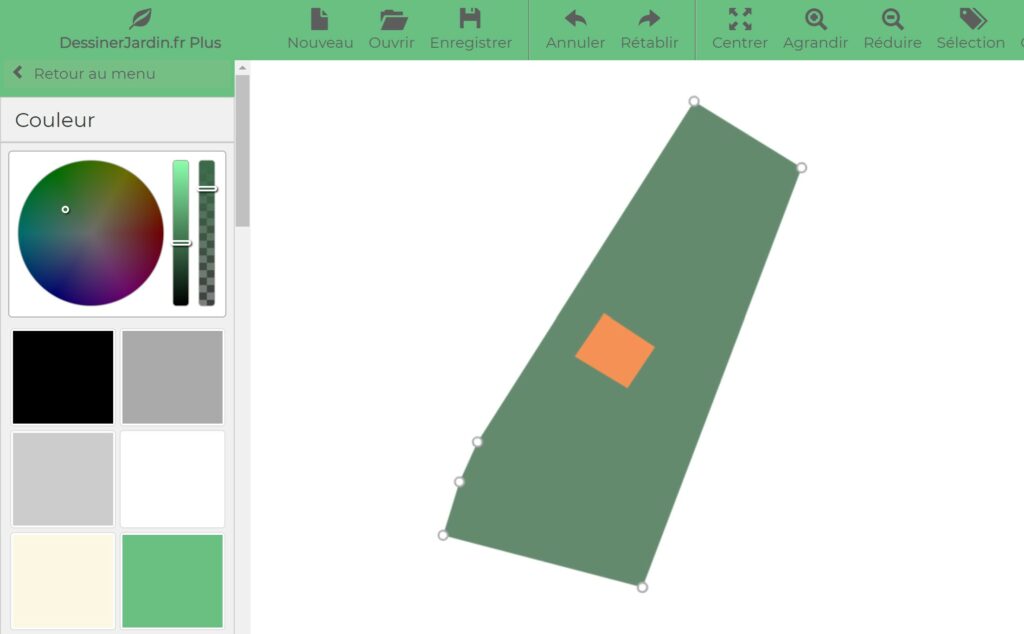This screenshot has height=634, width=1024.
Task: Activate the Sélection tag tool
Action: coord(971,19)
